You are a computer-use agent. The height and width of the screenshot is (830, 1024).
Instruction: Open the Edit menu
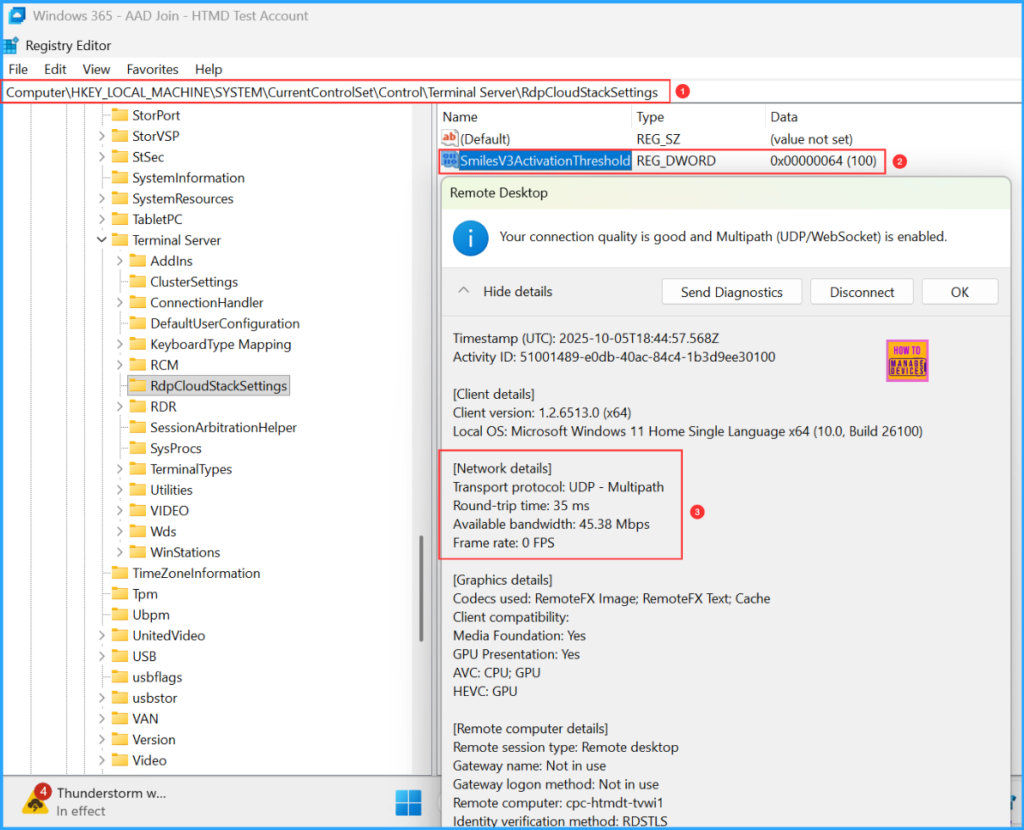point(55,69)
